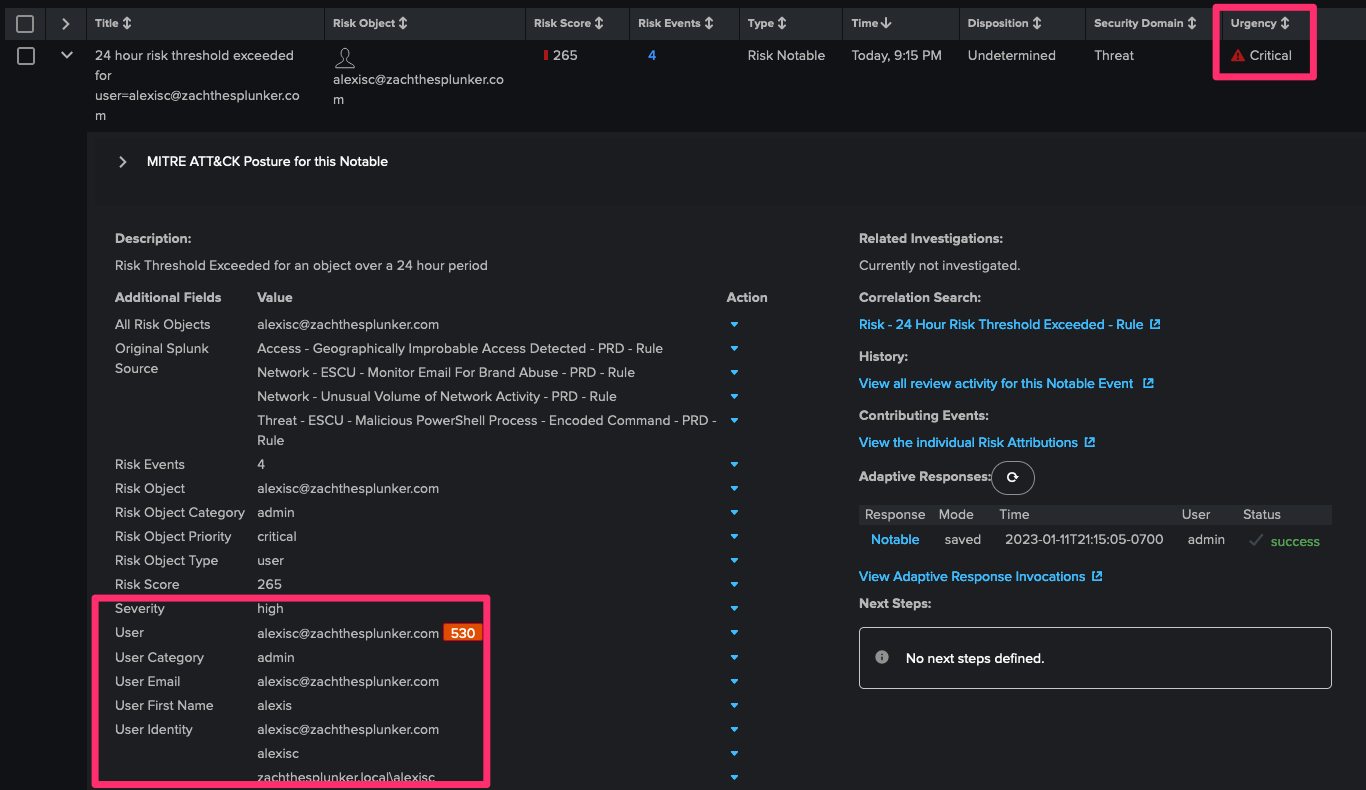The height and width of the screenshot is (790, 1366).
Task: Click external link icon beside Adaptive Response Invocations
Action: point(1097,577)
